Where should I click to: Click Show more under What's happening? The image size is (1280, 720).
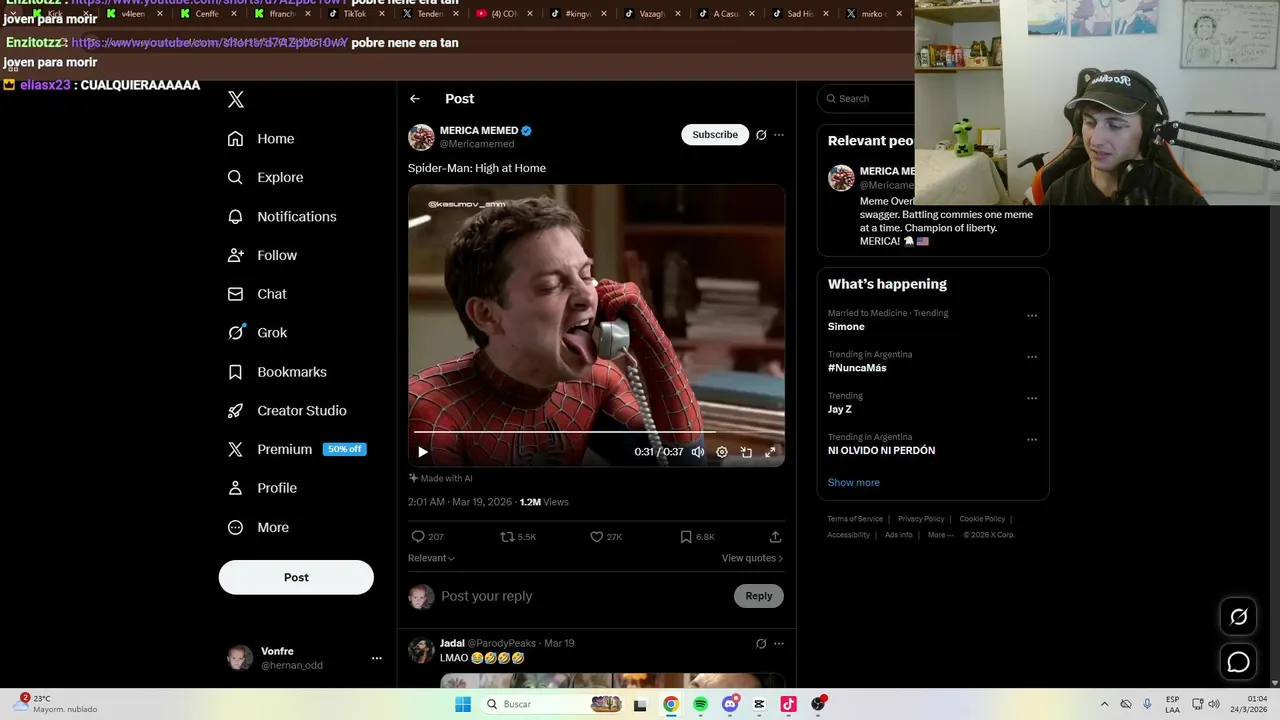point(853,483)
